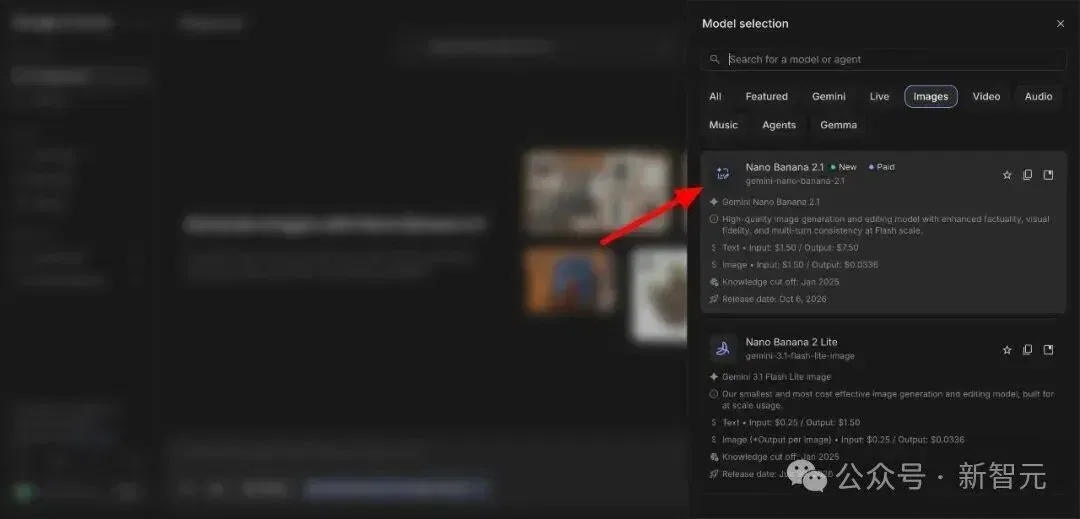The width and height of the screenshot is (1080, 519).
Task: Open Nano Banana 2 Lite details in new window
Action: [x=1048, y=350]
